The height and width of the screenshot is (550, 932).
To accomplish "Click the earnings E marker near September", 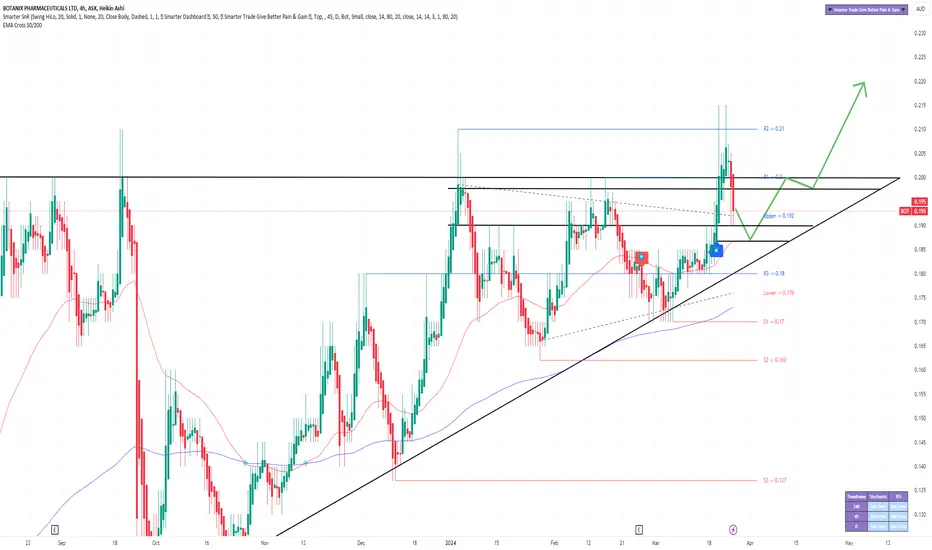I will coord(55,529).
